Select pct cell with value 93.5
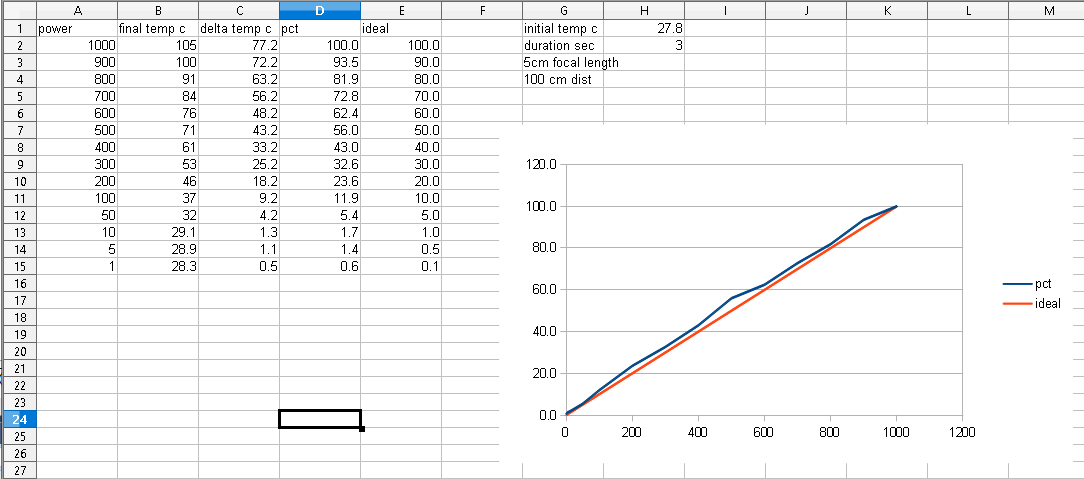The image size is (1084, 479). pyautogui.click(x=320, y=63)
